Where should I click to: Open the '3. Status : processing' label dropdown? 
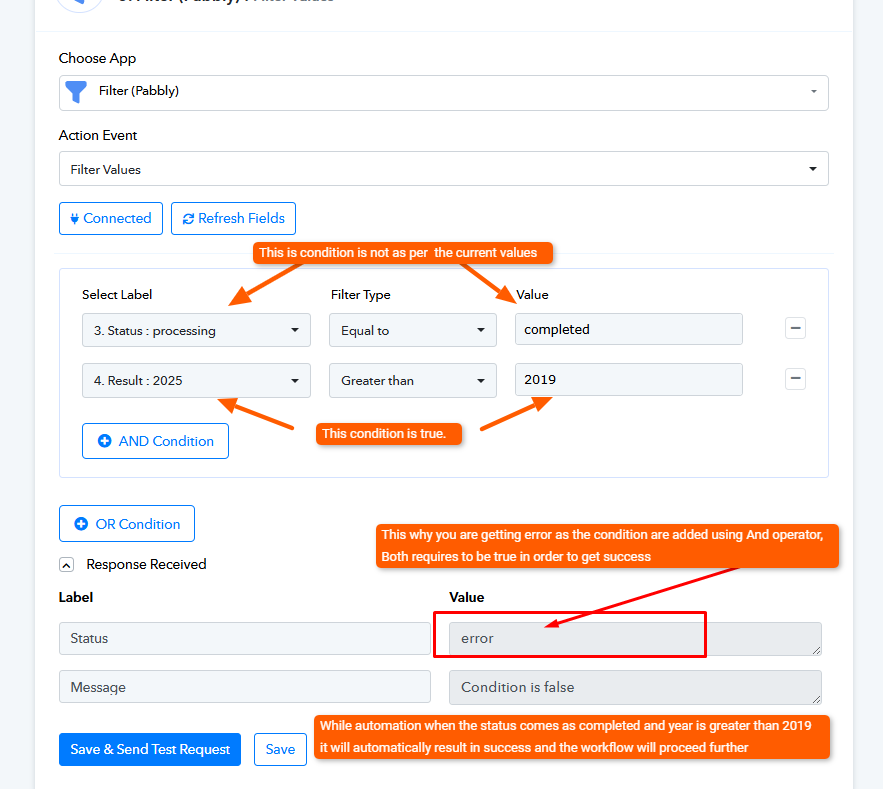coord(196,330)
